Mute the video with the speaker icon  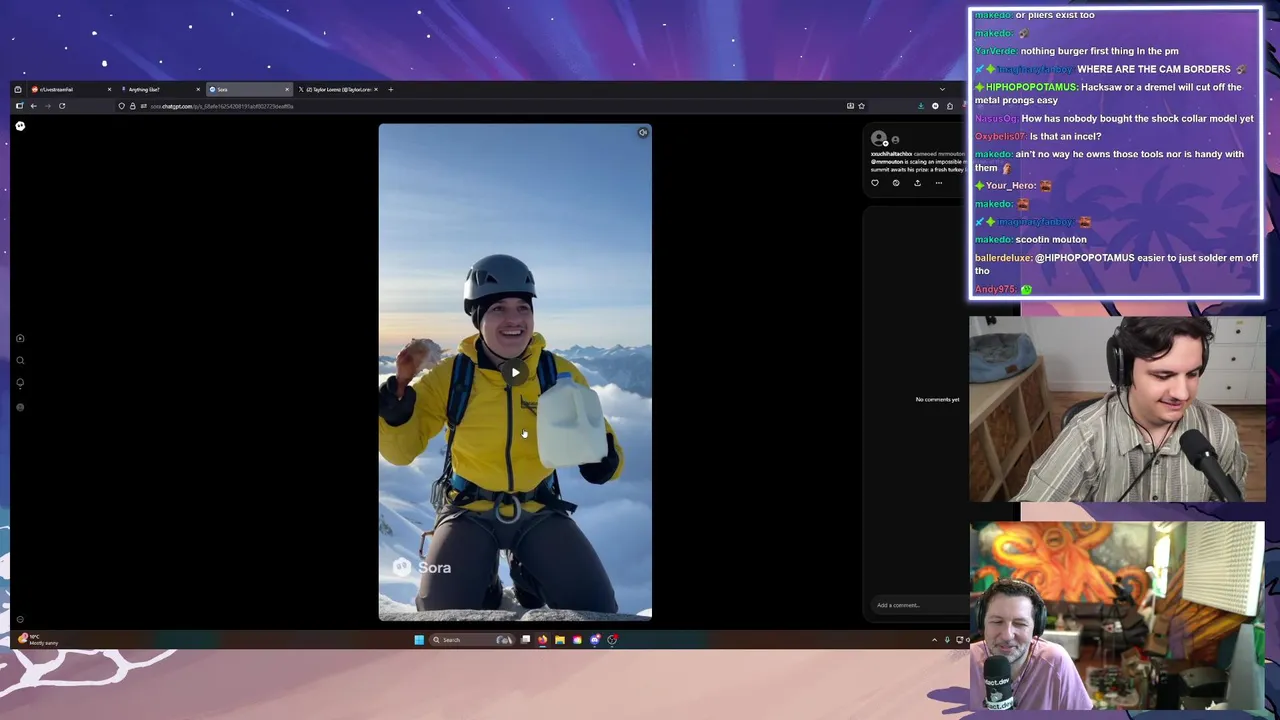(x=643, y=132)
